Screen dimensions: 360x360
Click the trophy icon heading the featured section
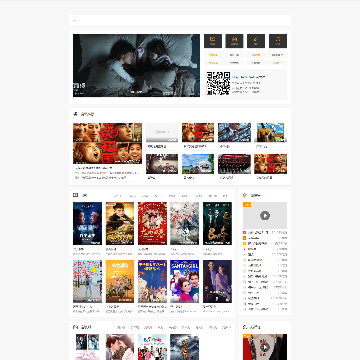click(x=75, y=114)
